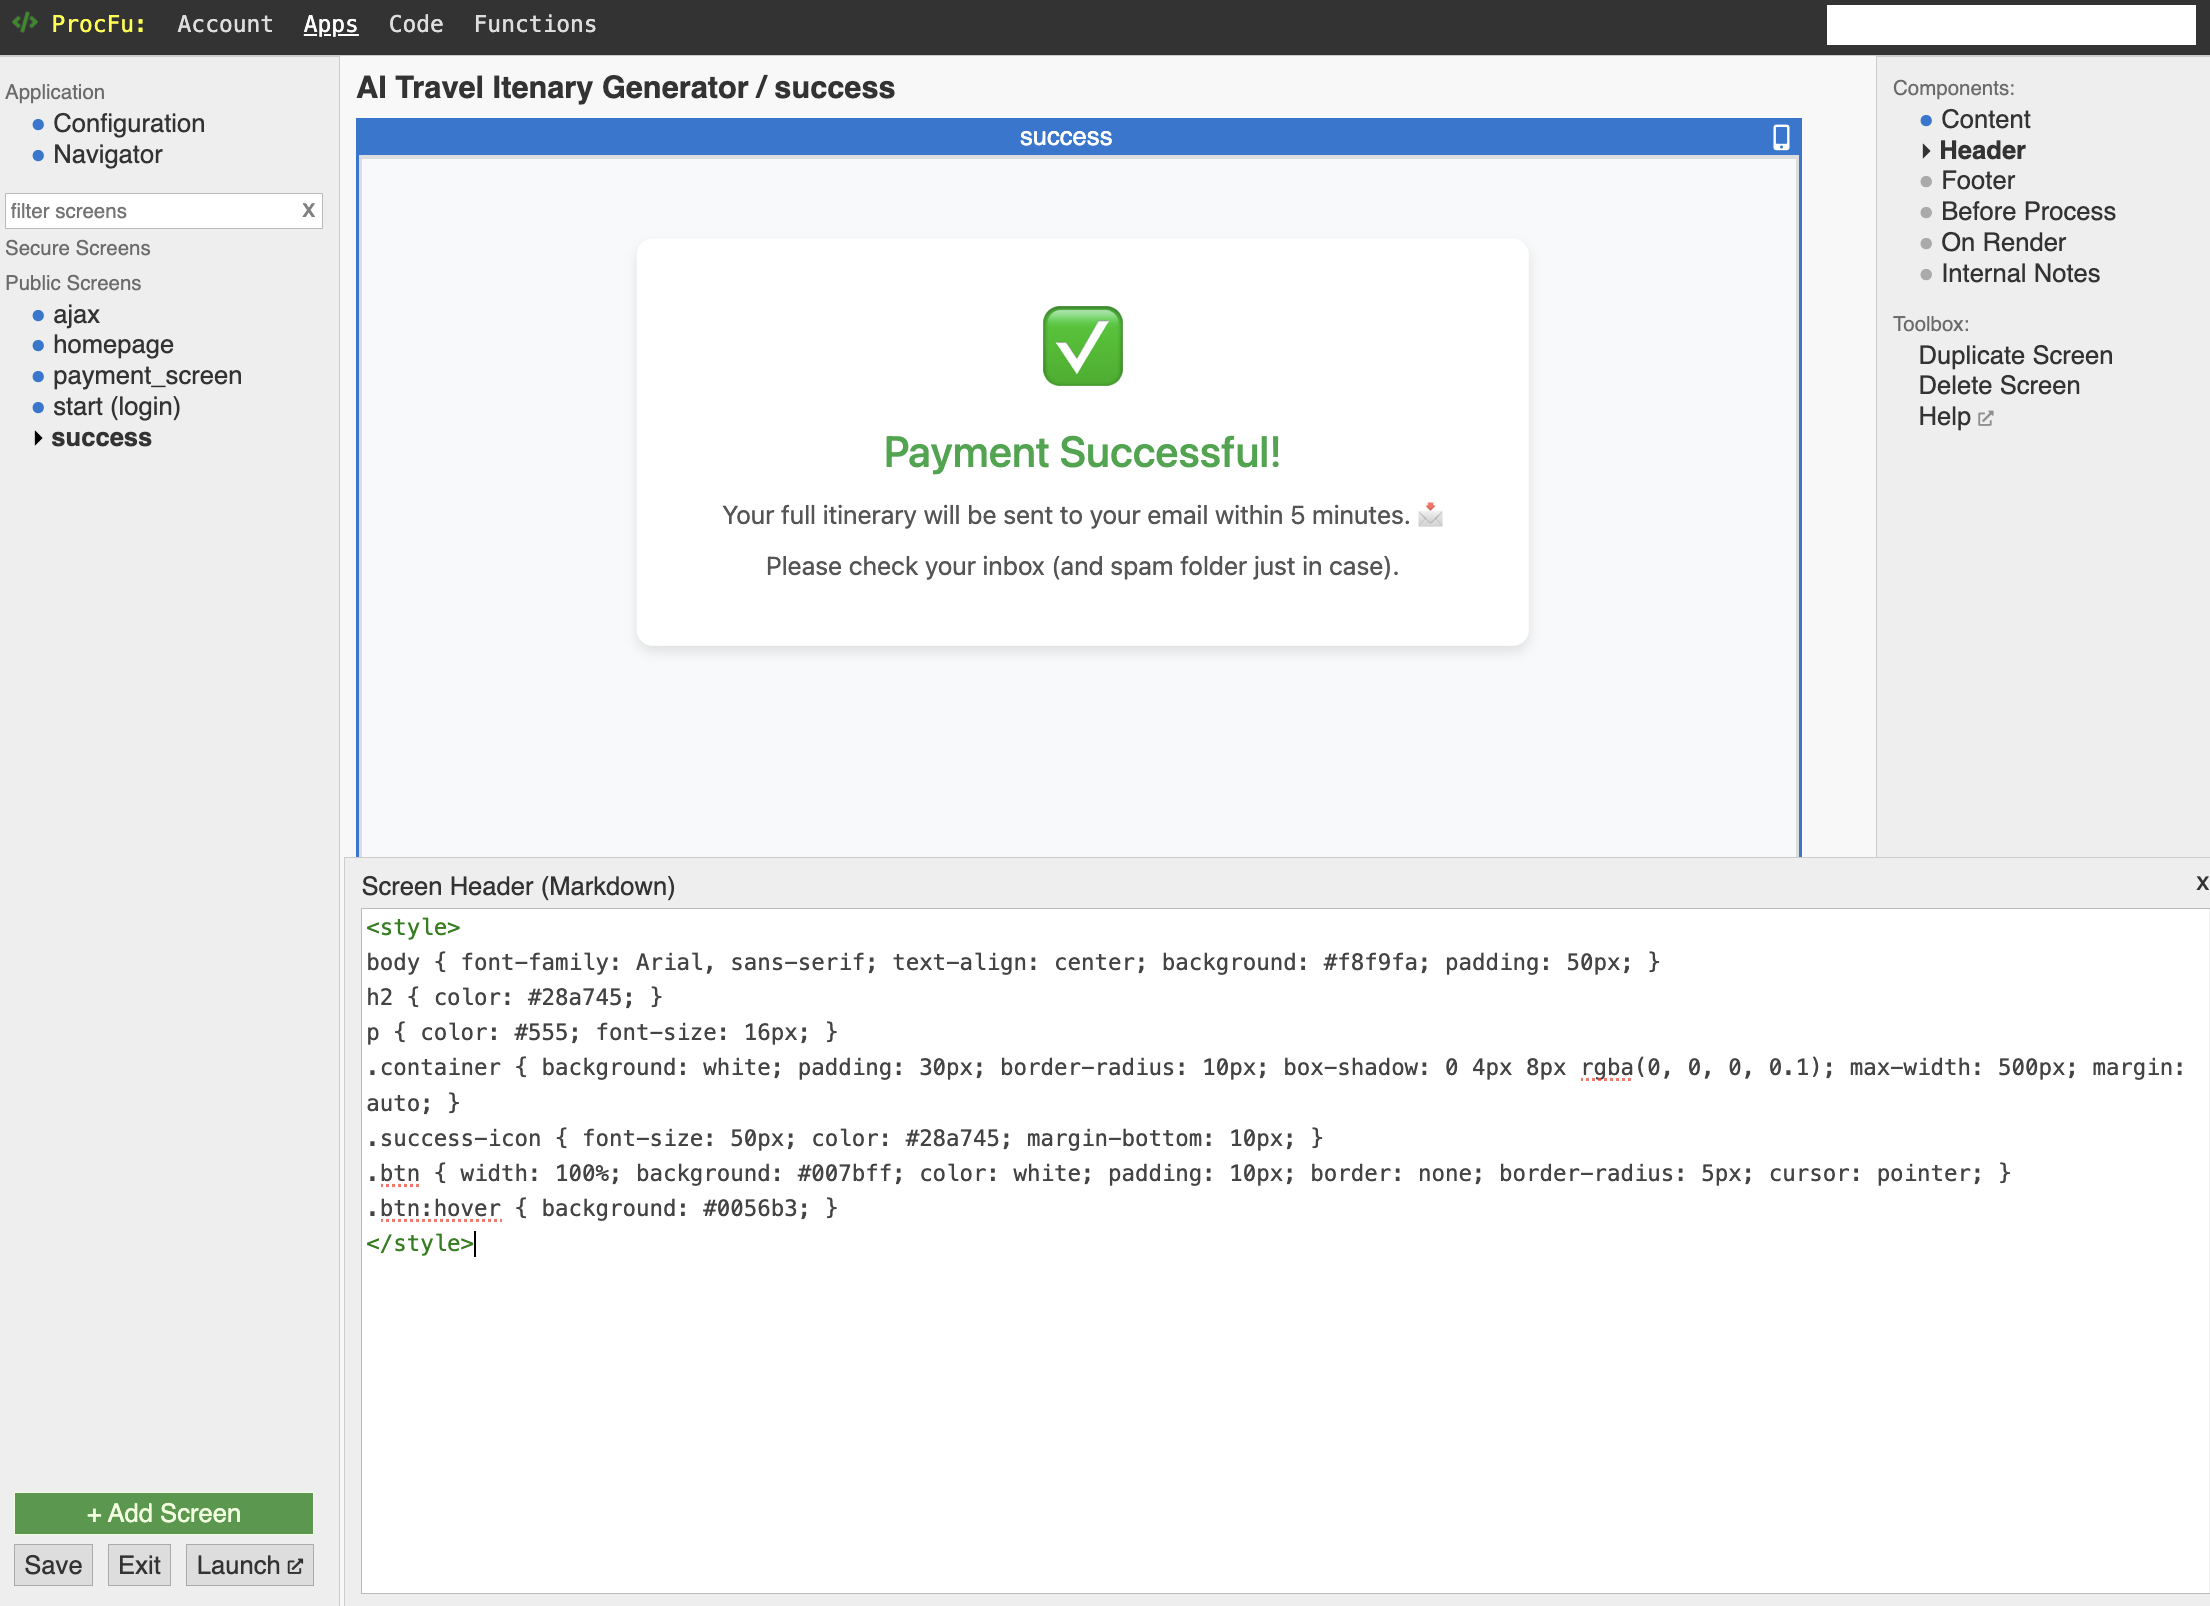
Task: Collapse the Header component disclosure triangle
Action: pyautogui.click(x=1926, y=151)
